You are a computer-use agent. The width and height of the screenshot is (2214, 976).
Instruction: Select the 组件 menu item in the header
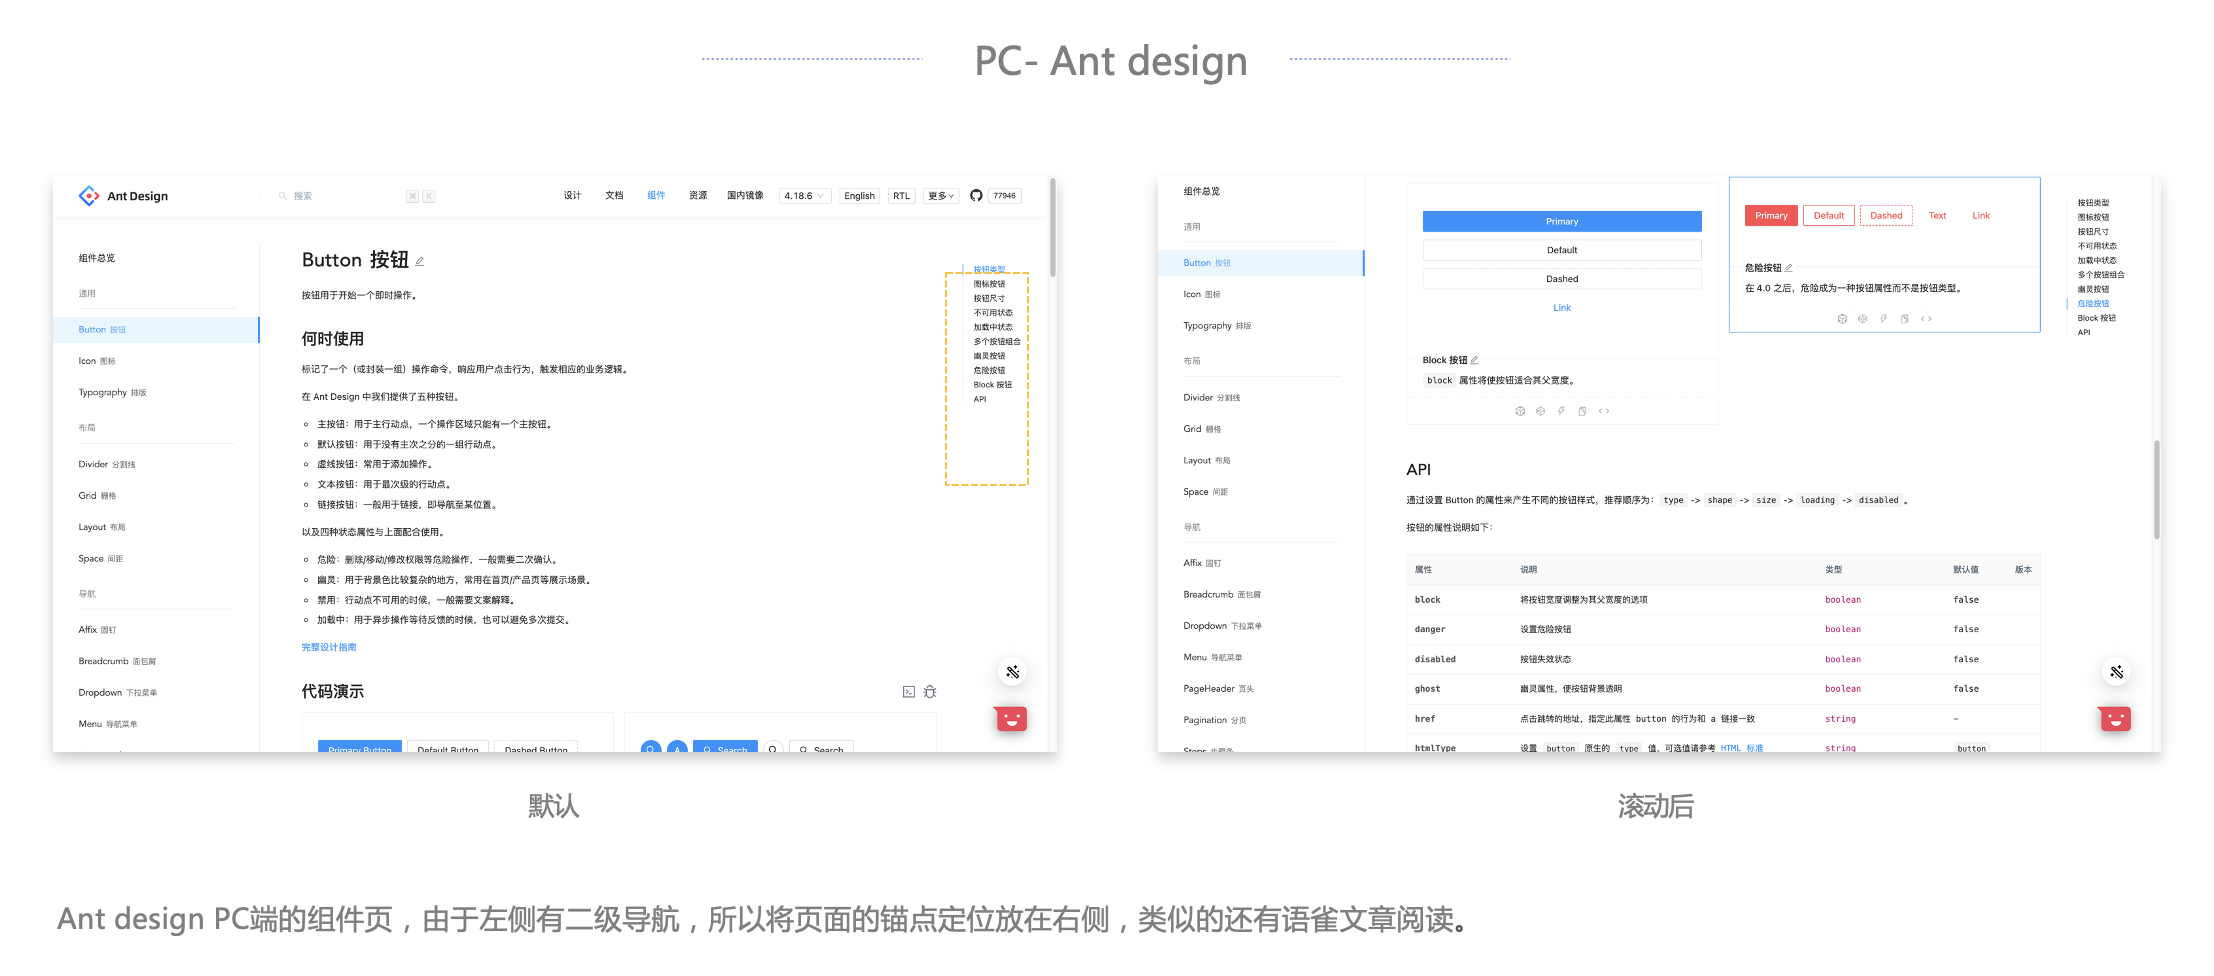coord(656,196)
